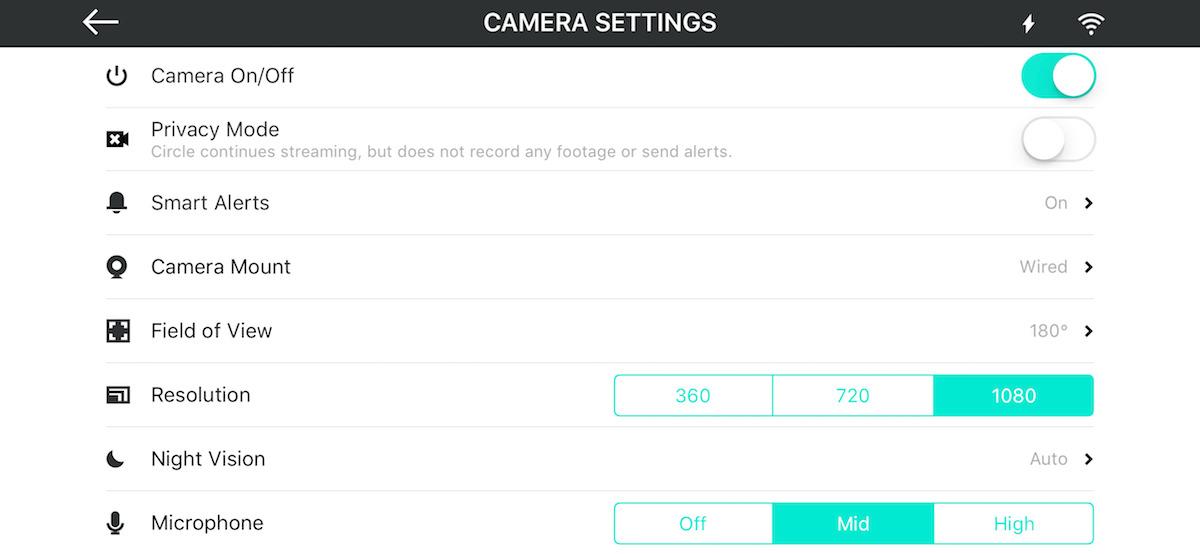
Task: Tap the Field of View crosshair icon
Action: (118, 331)
